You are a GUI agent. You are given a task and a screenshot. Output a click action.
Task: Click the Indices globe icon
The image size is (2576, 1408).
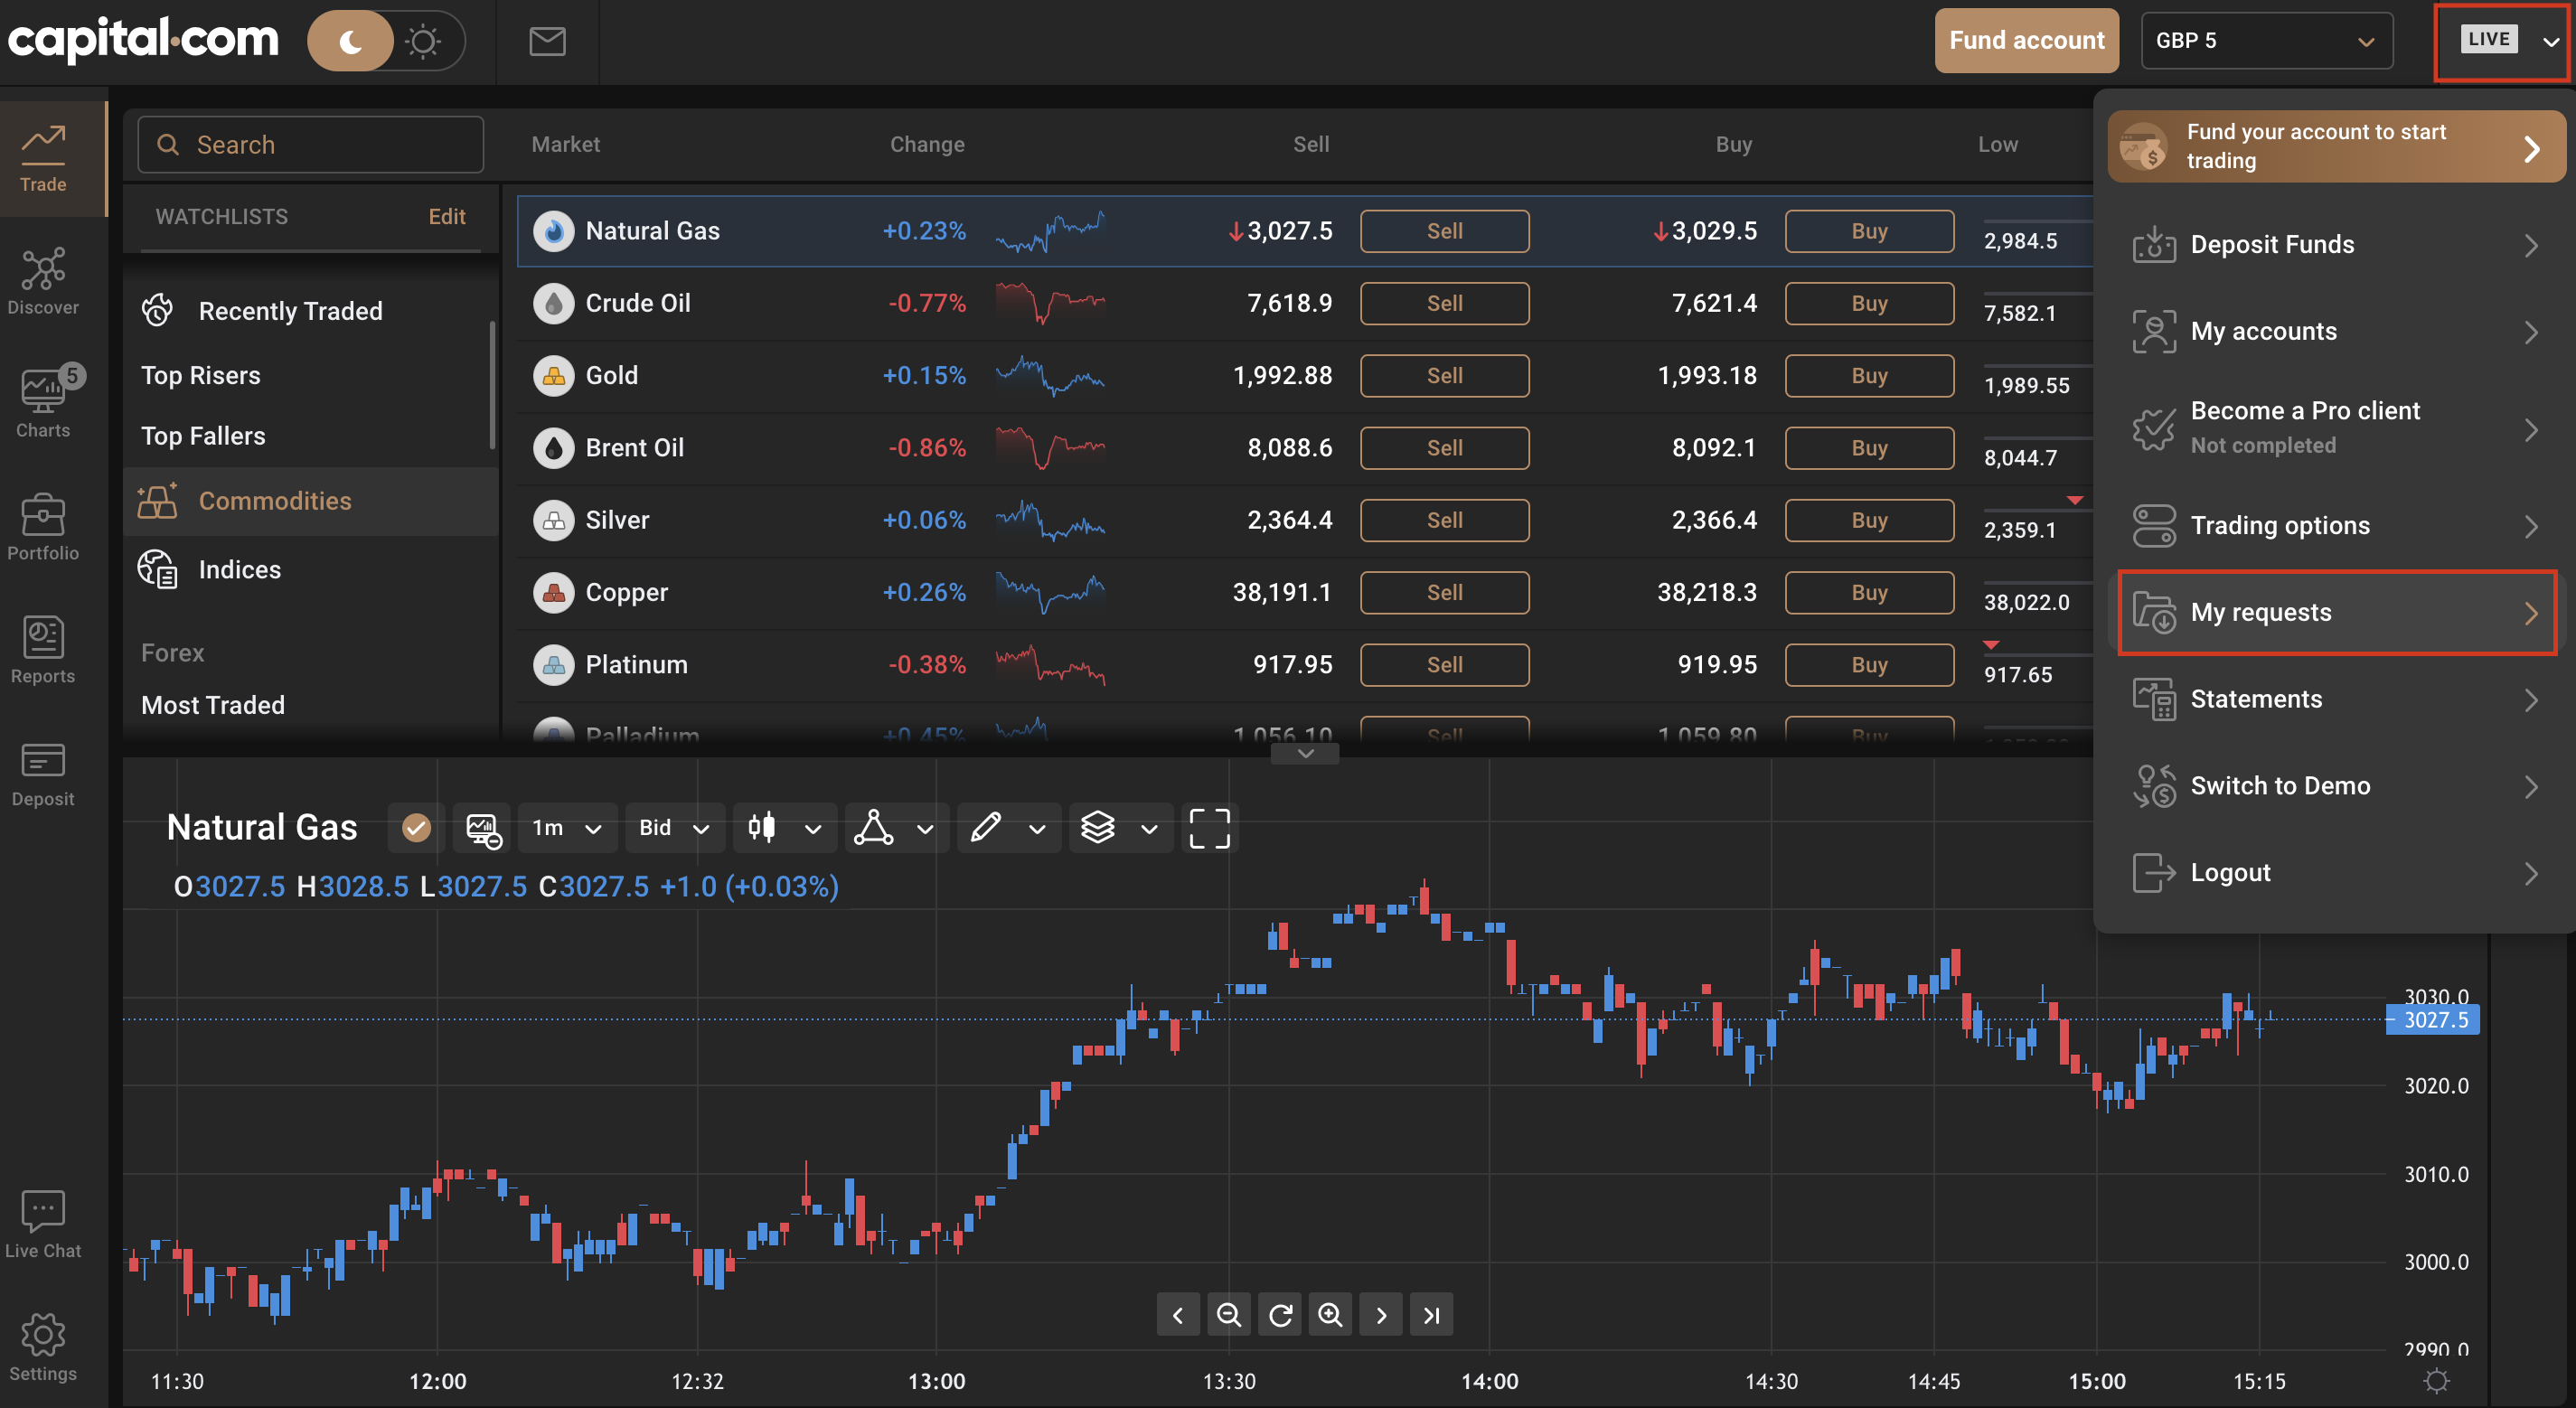coord(157,569)
